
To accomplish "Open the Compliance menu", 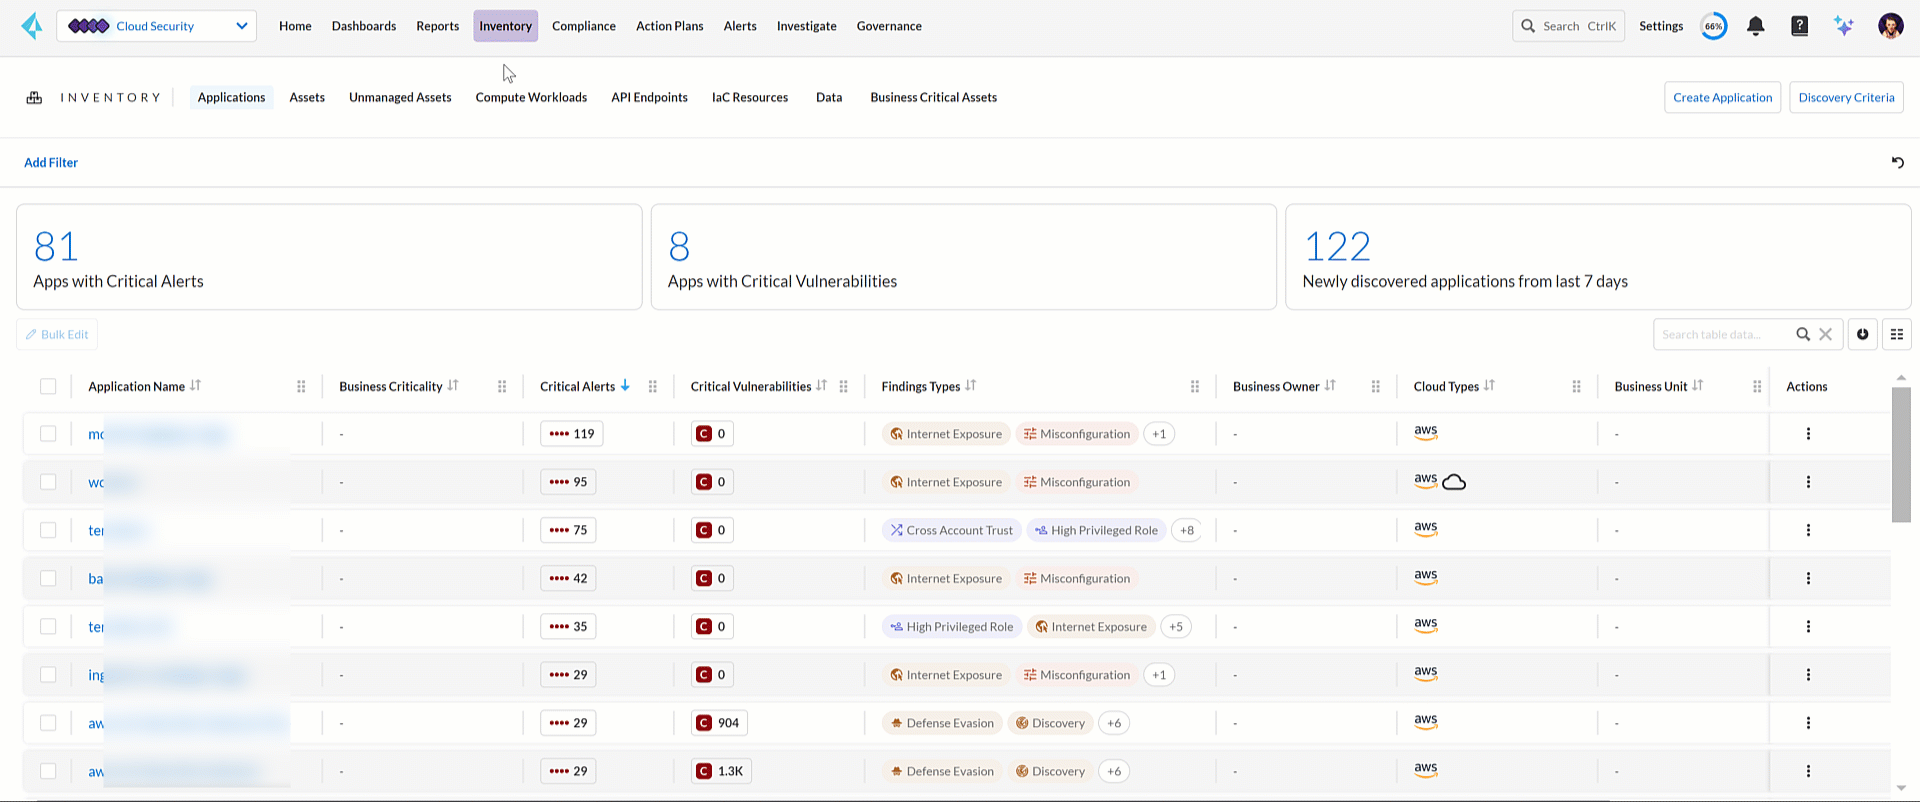I will (584, 26).
